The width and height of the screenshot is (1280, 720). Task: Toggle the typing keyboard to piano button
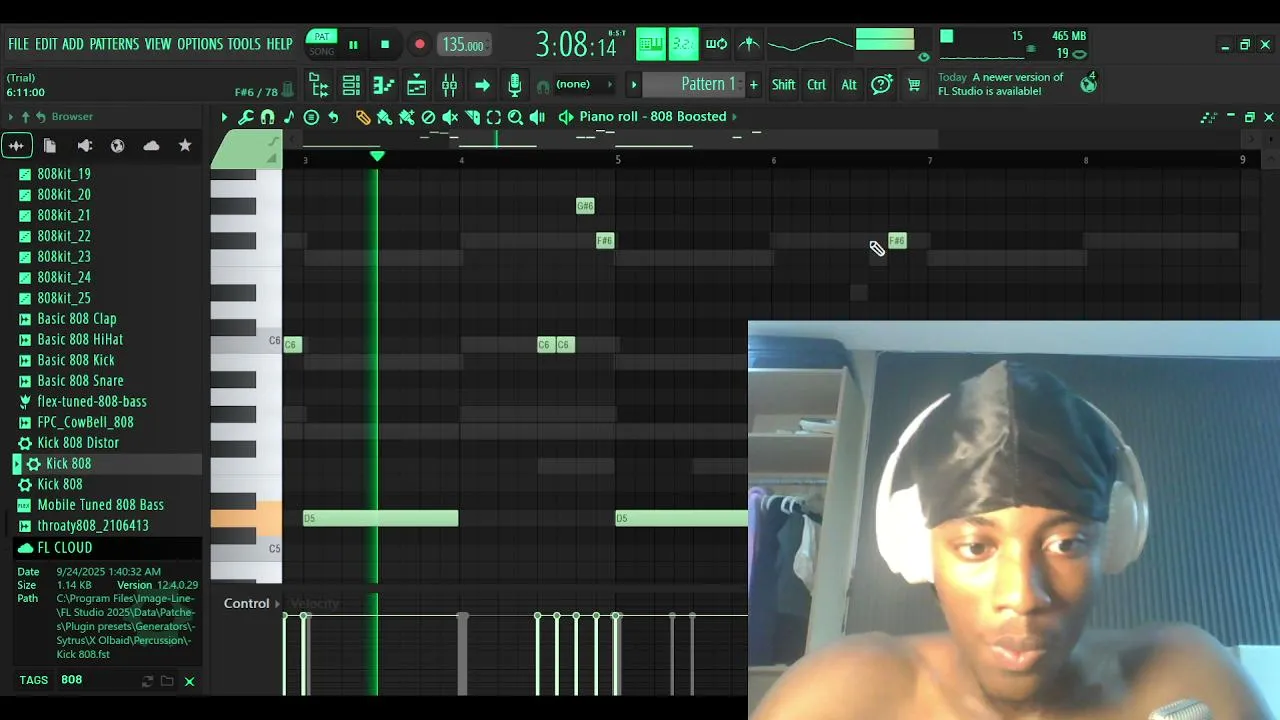(x=651, y=44)
